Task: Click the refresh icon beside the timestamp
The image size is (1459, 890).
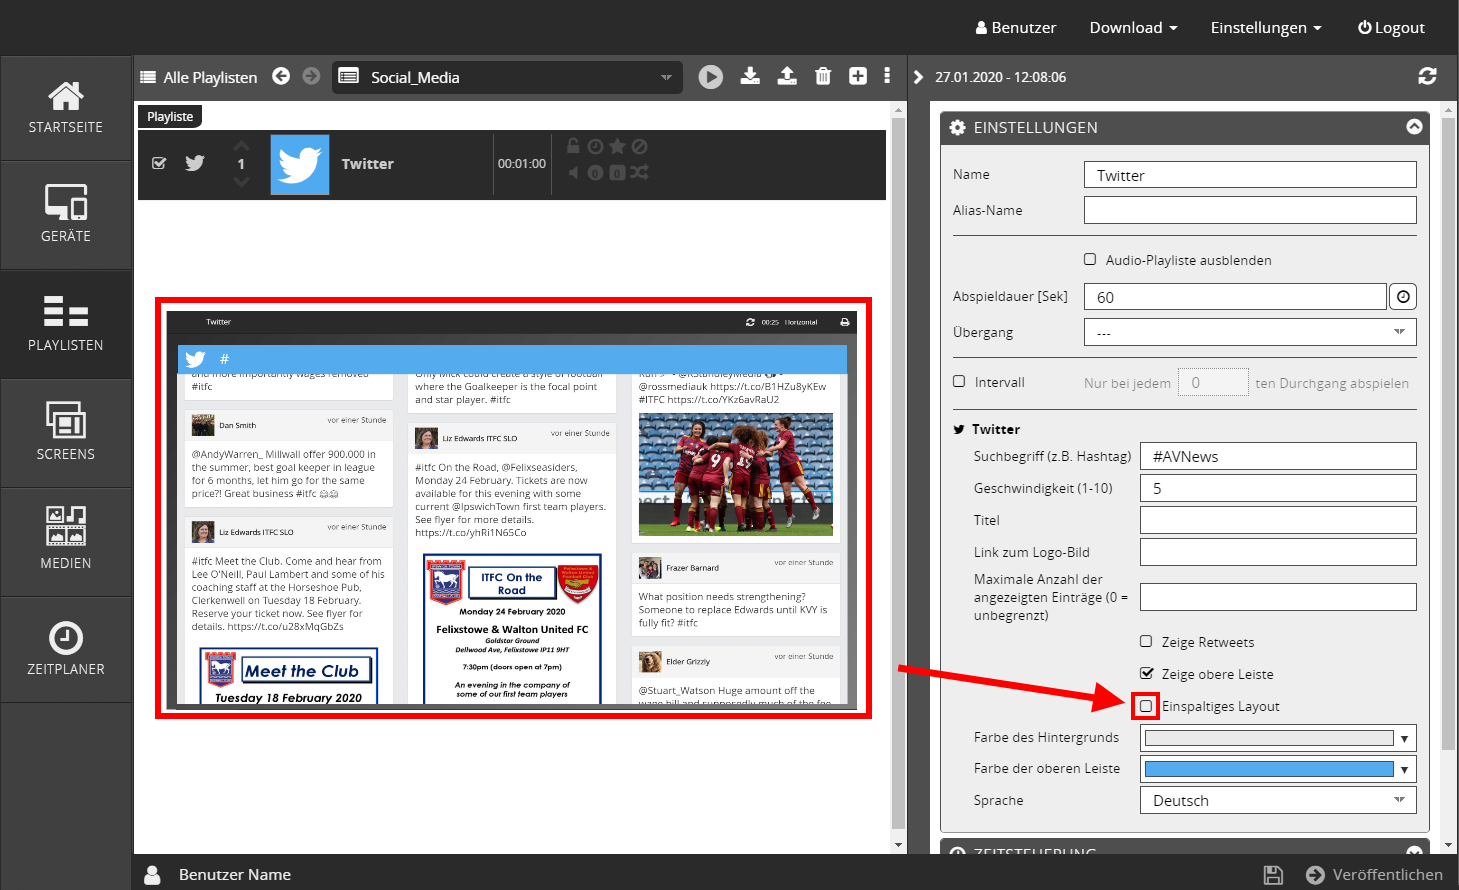Action: [x=1427, y=76]
